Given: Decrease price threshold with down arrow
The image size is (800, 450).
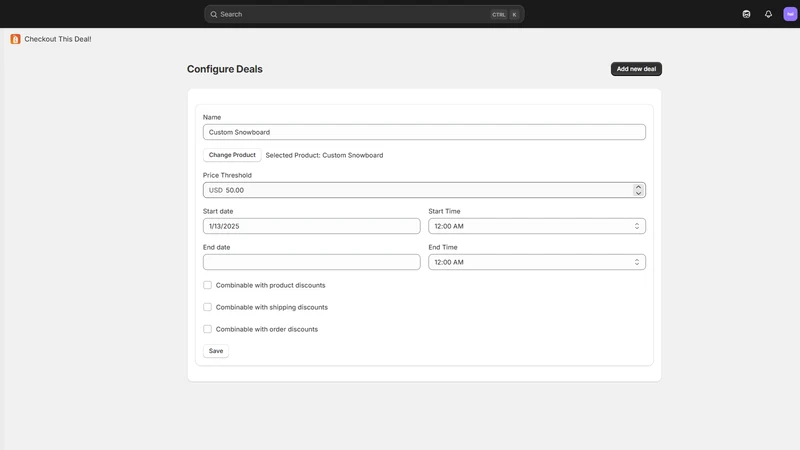Looking at the screenshot, I should [638, 193].
